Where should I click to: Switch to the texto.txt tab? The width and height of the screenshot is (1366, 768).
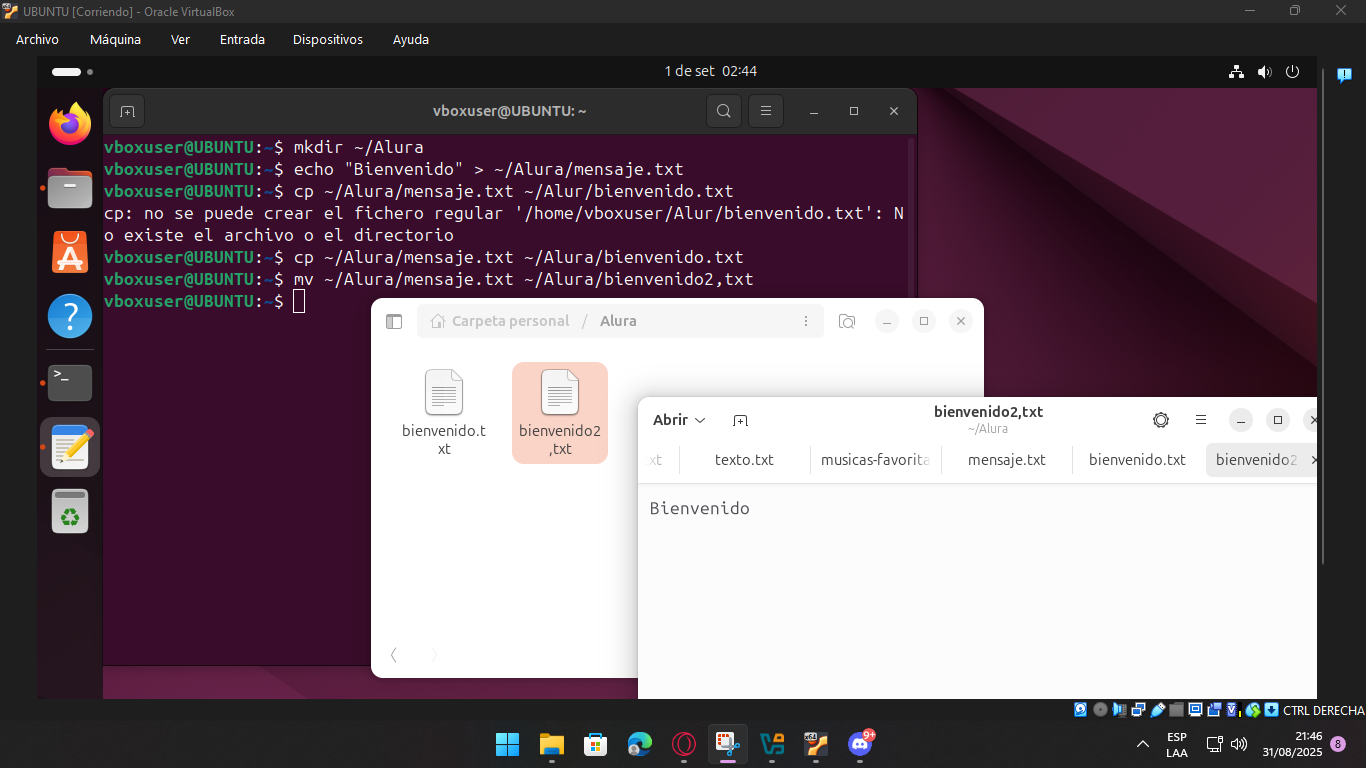[x=744, y=460]
